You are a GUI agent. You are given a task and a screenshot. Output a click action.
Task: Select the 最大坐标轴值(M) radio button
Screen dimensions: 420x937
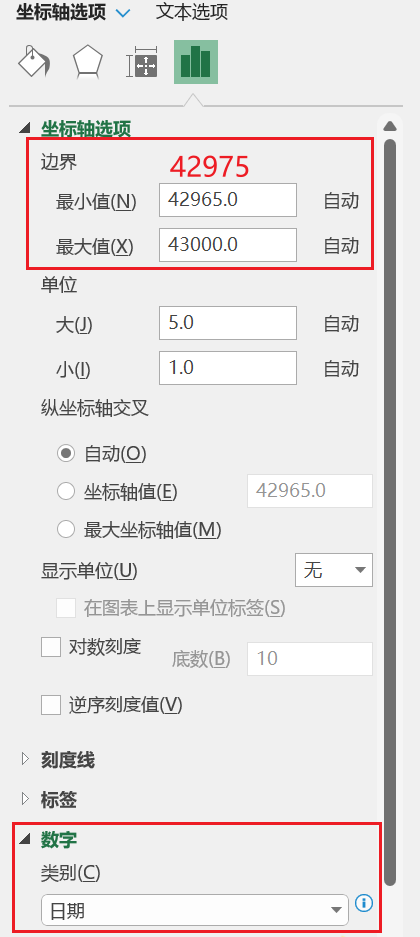pos(66,529)
